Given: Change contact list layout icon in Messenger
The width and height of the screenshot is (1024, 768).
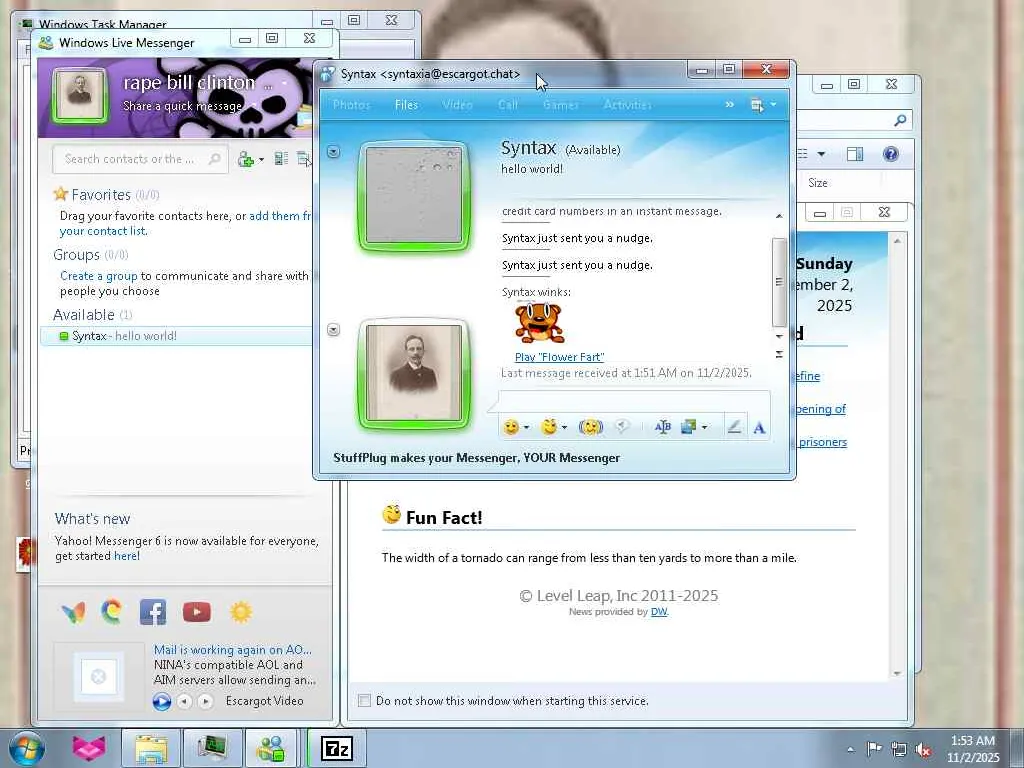Looking at the screenshot, I should [x=281, y=159].
